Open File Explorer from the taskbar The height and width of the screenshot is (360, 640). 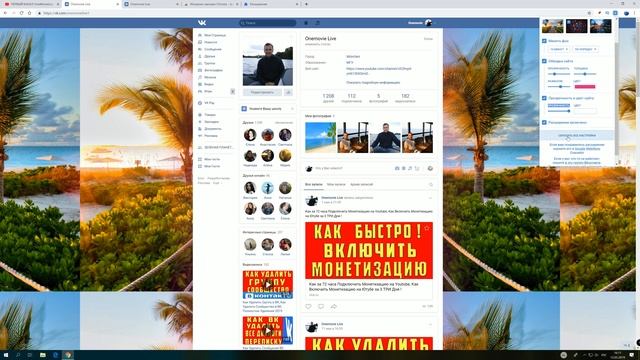point(42,355)
